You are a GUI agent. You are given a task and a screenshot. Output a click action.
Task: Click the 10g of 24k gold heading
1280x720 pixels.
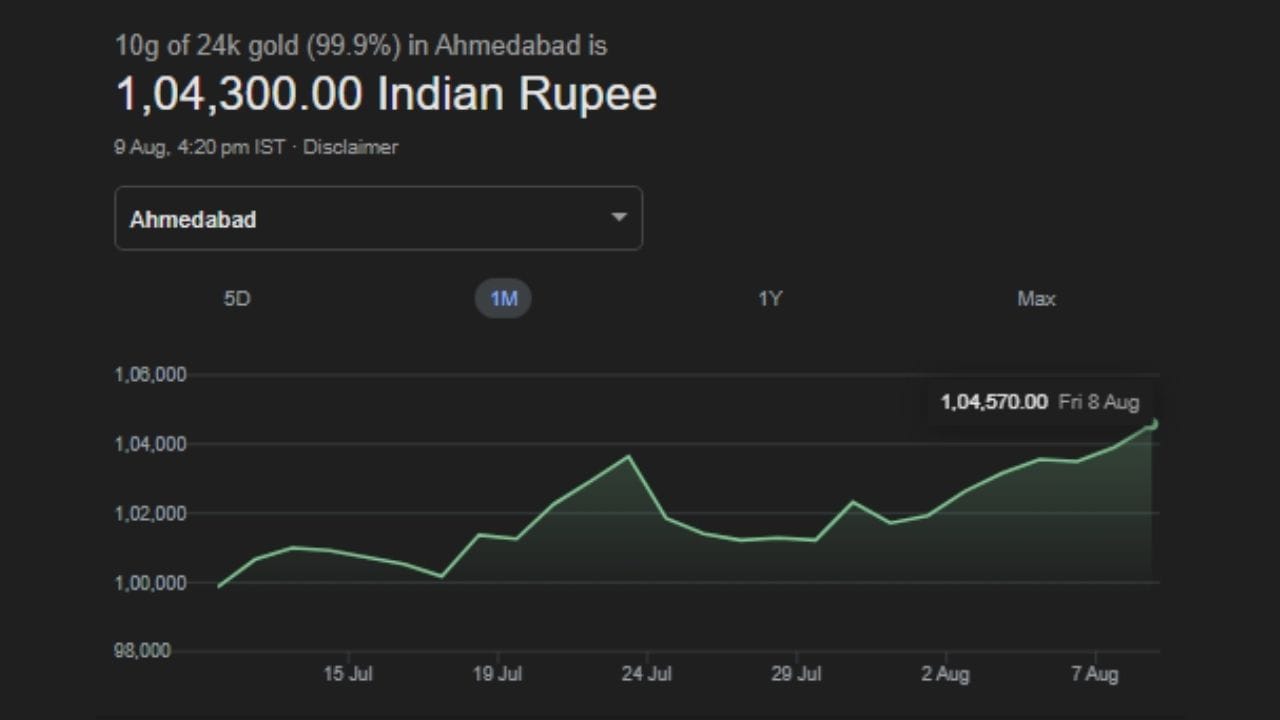361,46
